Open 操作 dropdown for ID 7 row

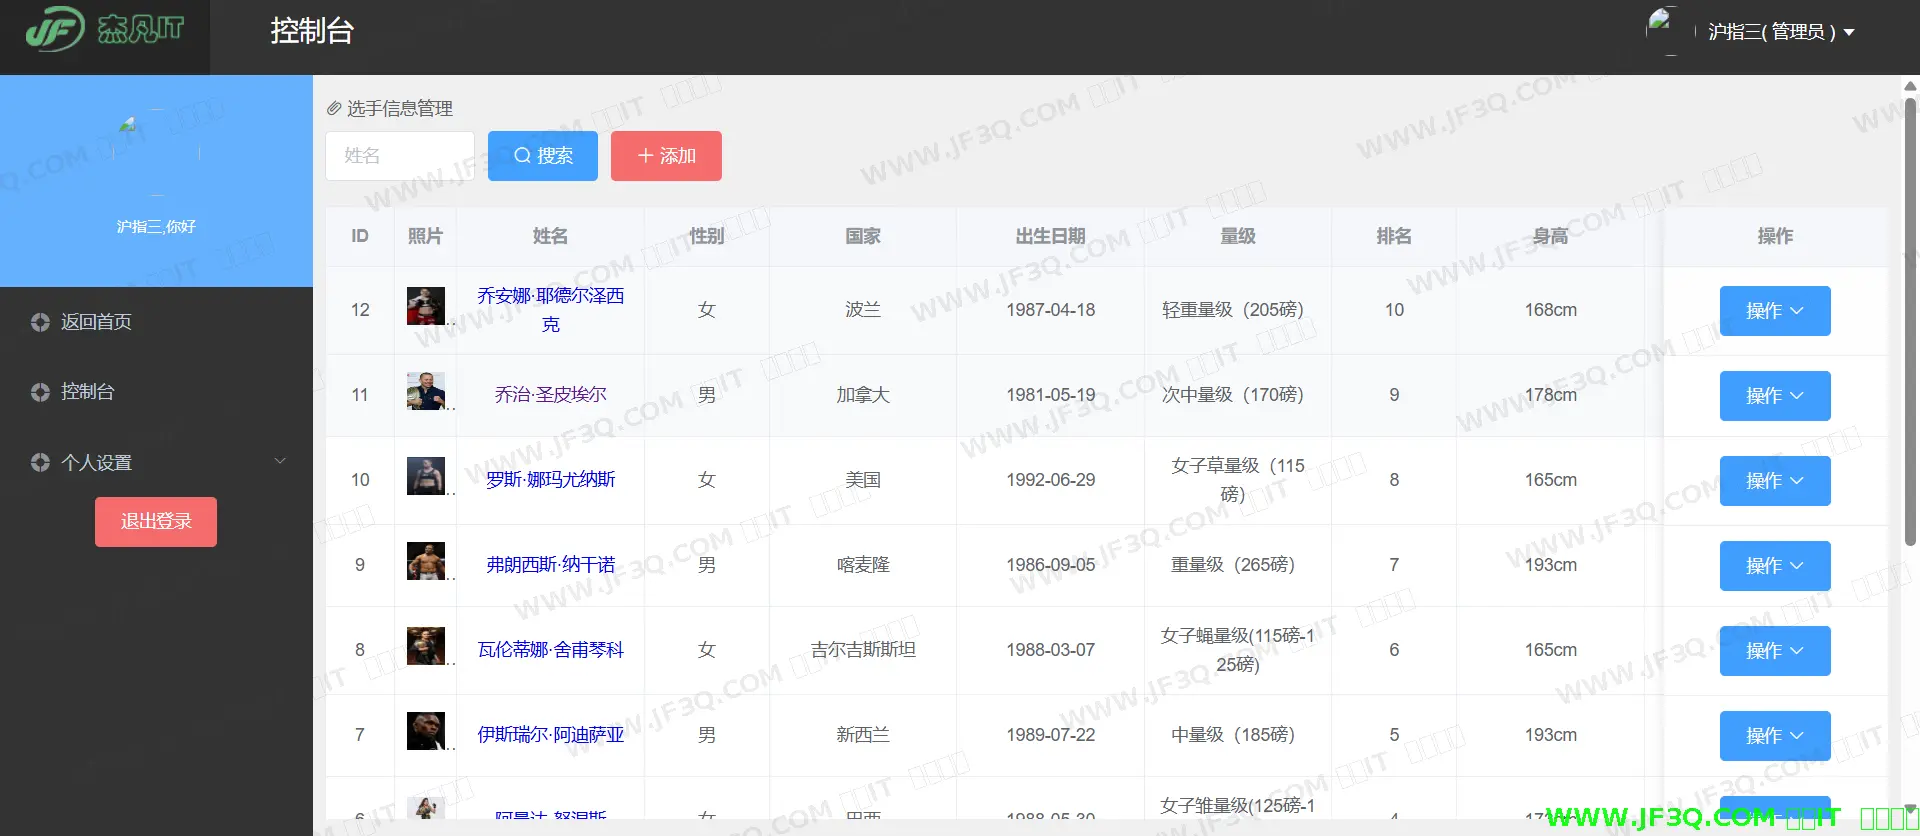click(x=1774, y=736)
